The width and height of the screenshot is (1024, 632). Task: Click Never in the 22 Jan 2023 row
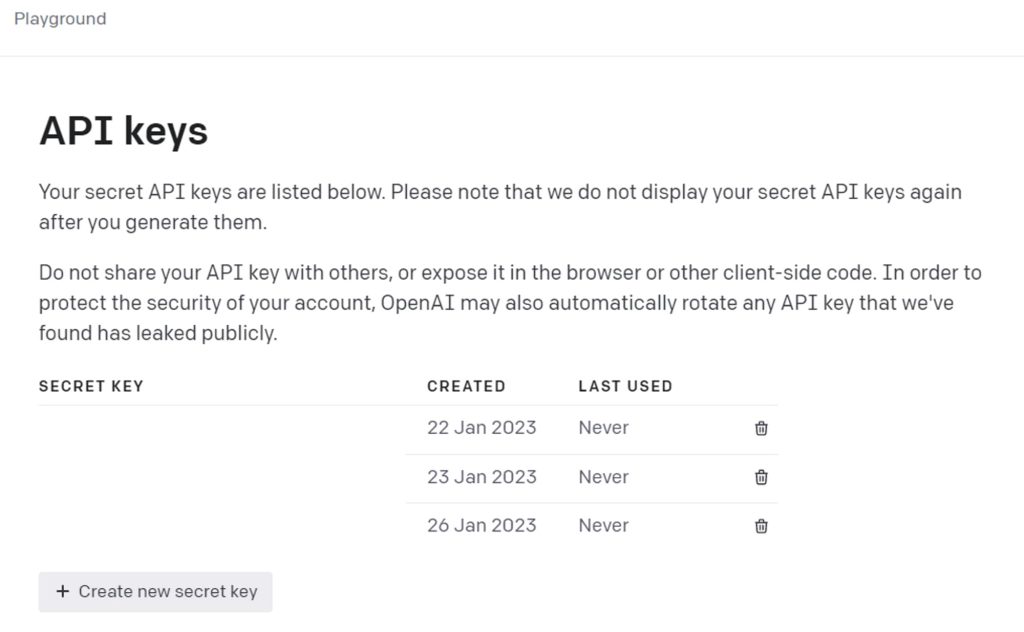[603, 428]
